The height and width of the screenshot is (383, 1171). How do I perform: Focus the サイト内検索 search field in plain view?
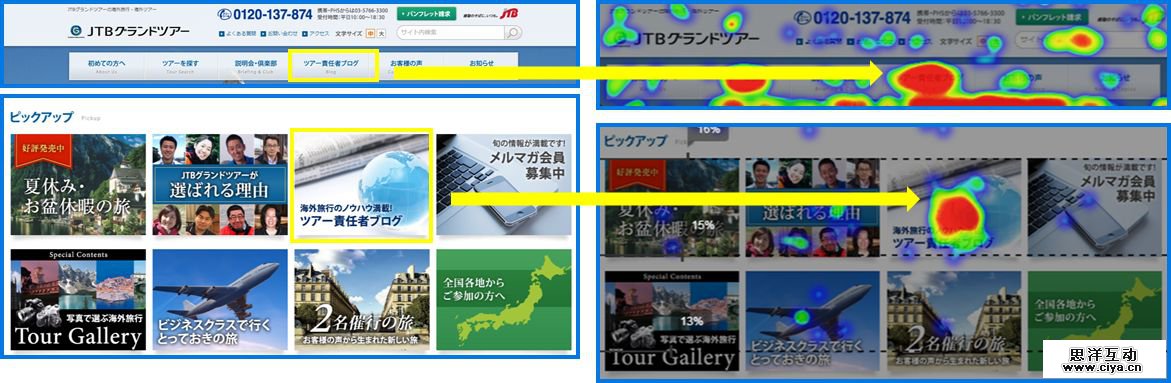451,33
